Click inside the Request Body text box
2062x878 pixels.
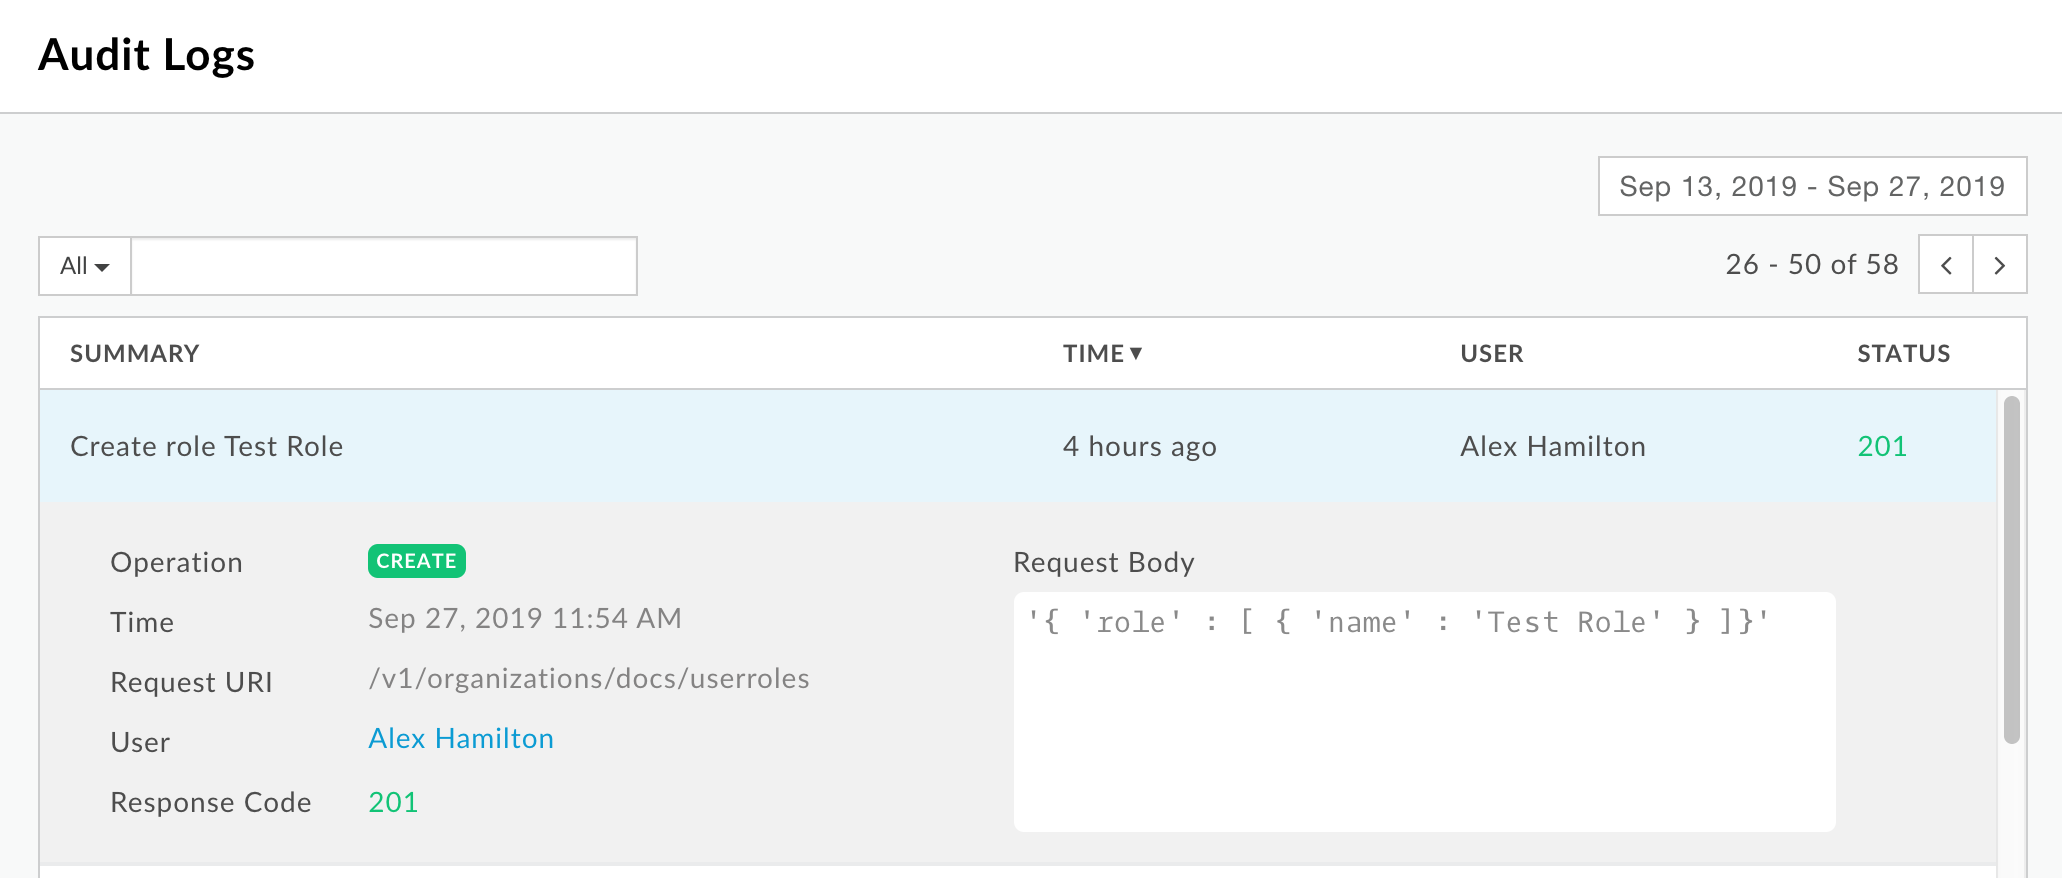(1423, 730)
